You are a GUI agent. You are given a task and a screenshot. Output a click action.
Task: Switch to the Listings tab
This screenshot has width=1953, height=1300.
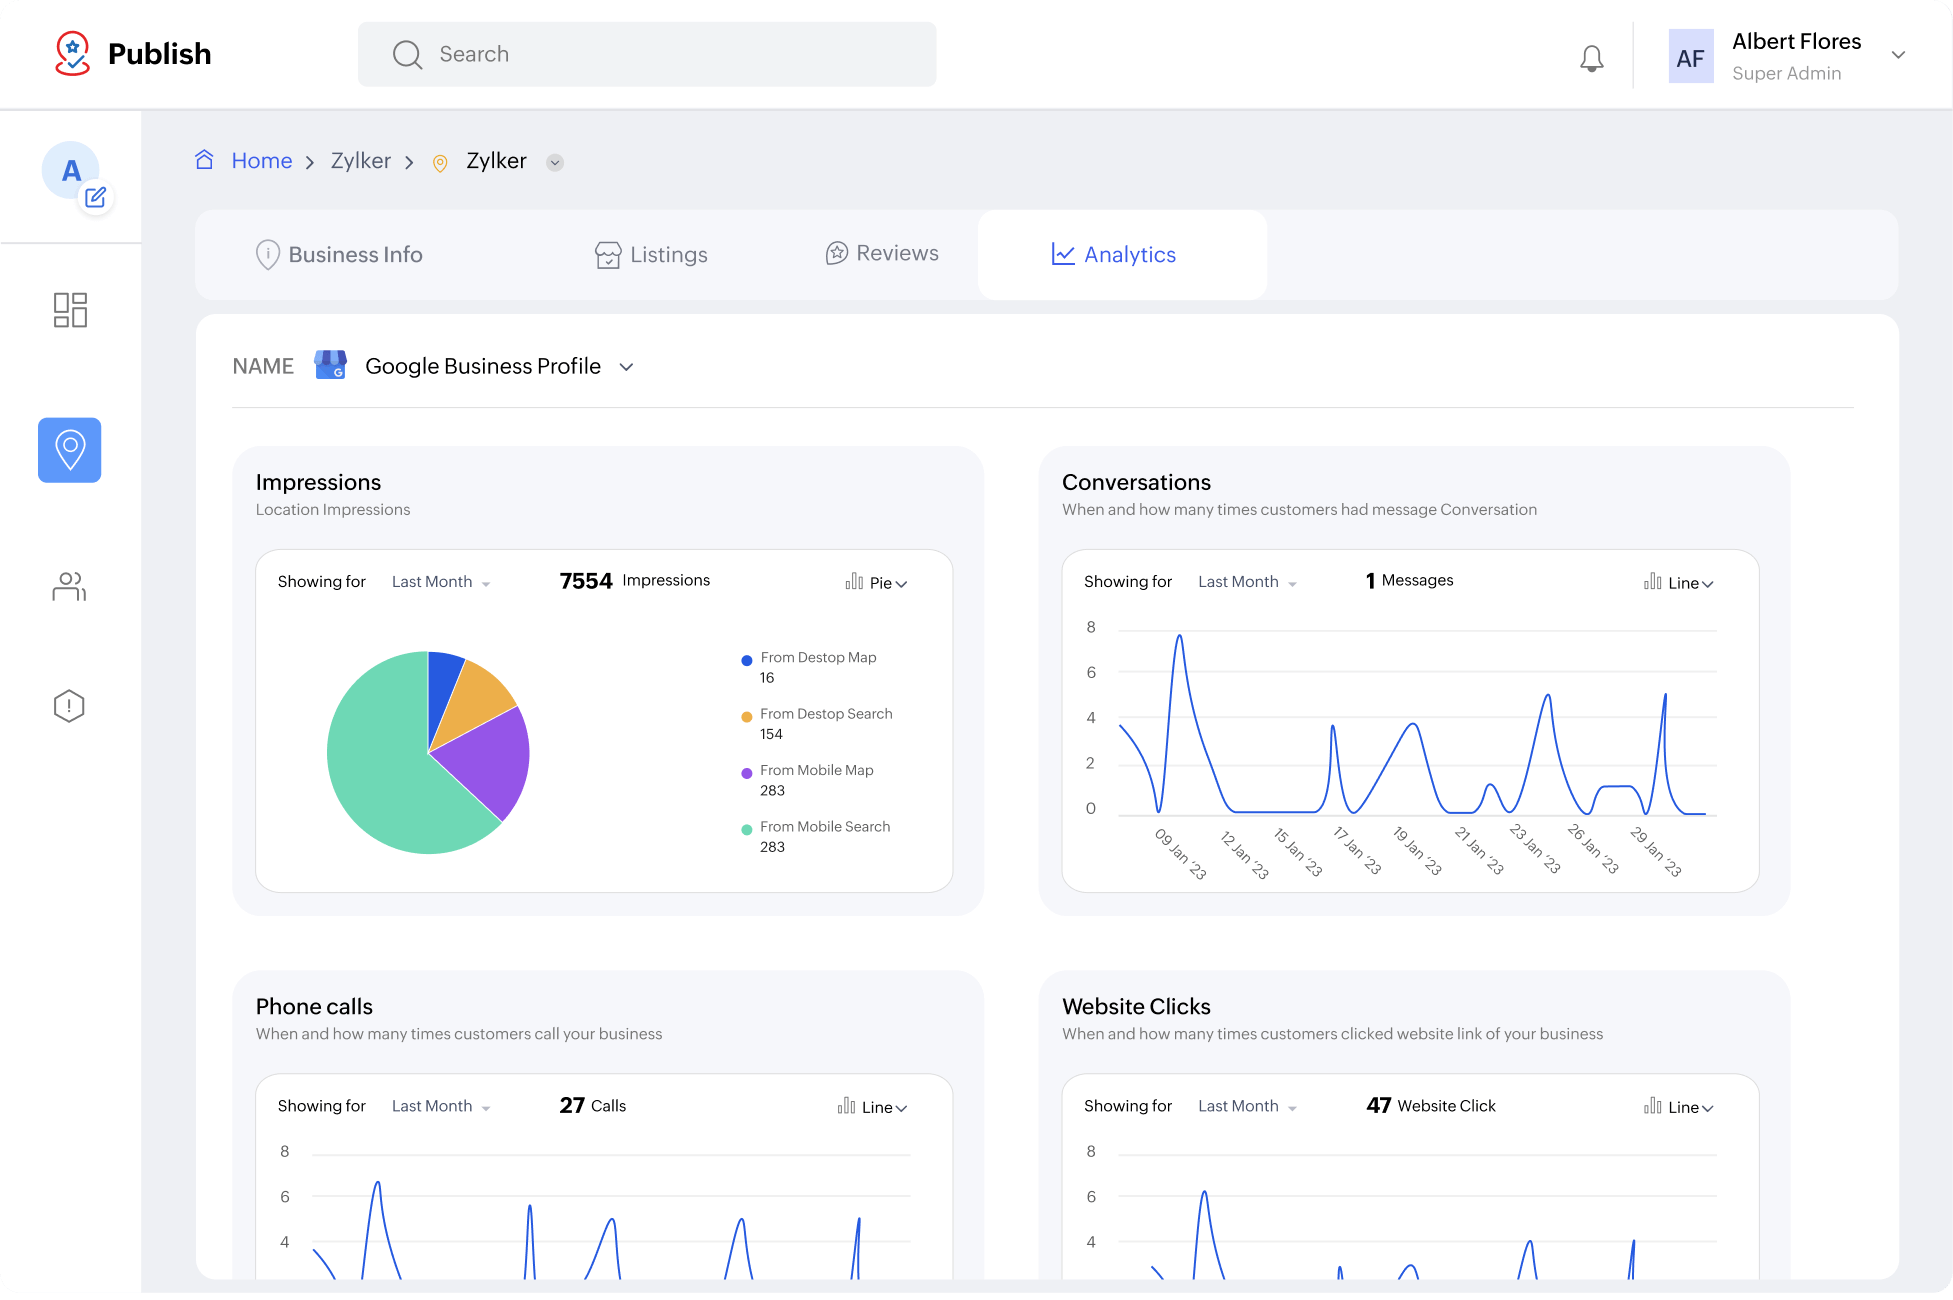pos(651,255)
